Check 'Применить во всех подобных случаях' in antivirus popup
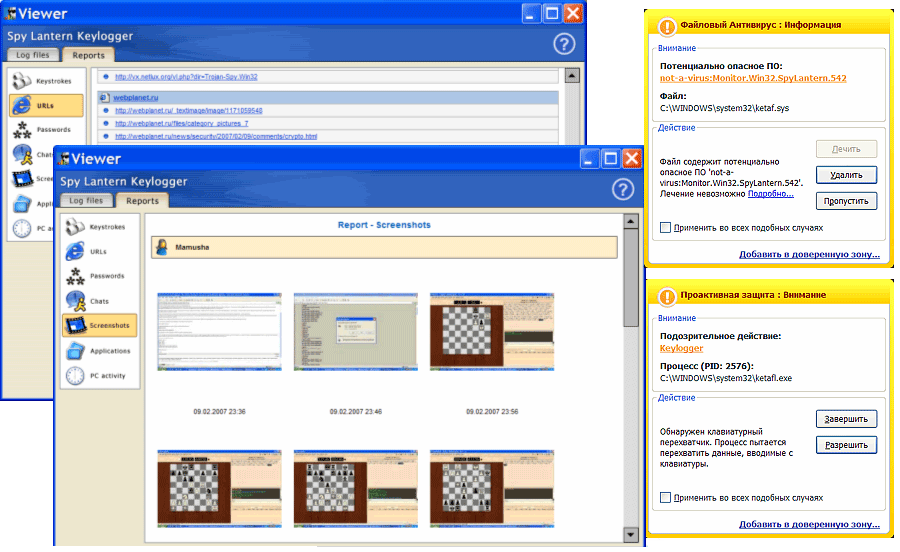This screenshot has height=552, width=900. coord(665,227)
